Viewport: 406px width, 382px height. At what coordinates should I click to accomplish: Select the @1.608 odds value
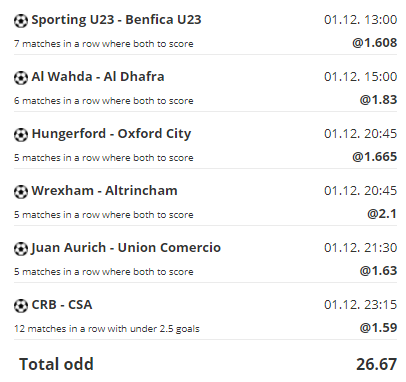pyautogui.click(x=375, y=43)
